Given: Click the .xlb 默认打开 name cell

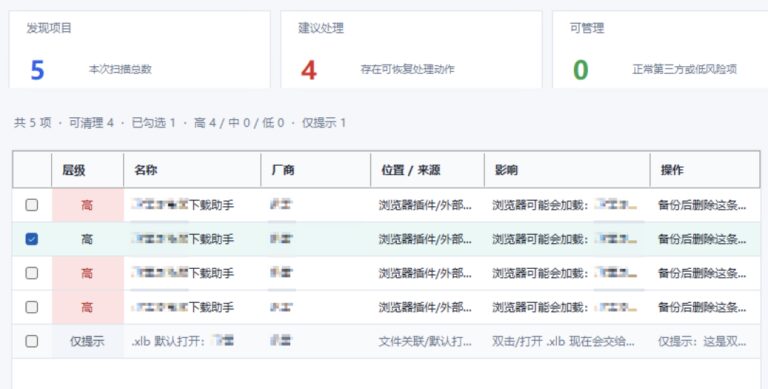Looking at the screenshot, I should coord(192,341).
